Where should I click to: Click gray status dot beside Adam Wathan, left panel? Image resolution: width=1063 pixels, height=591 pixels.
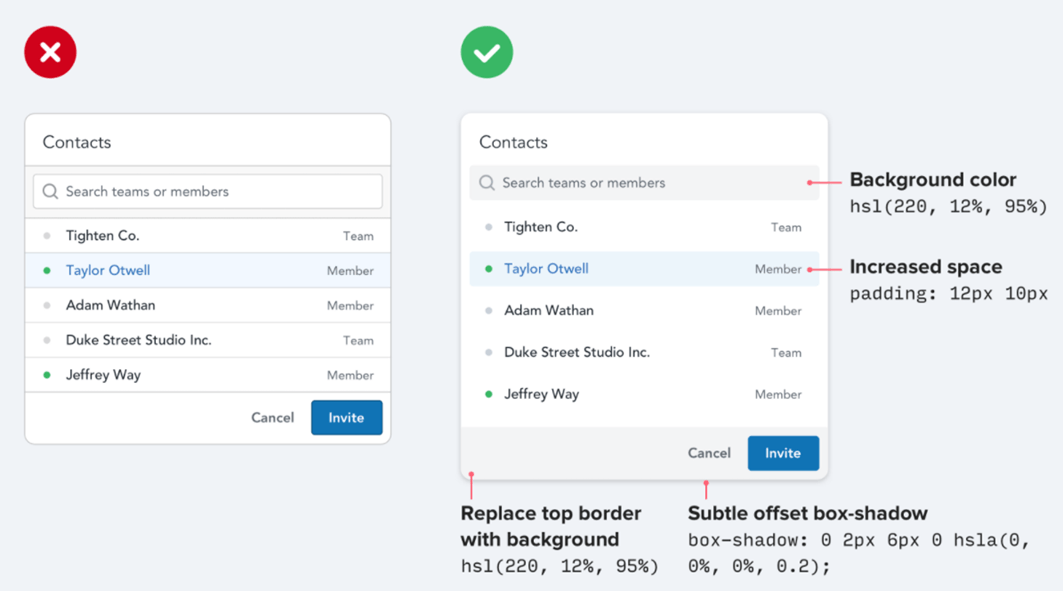[47, 305]
